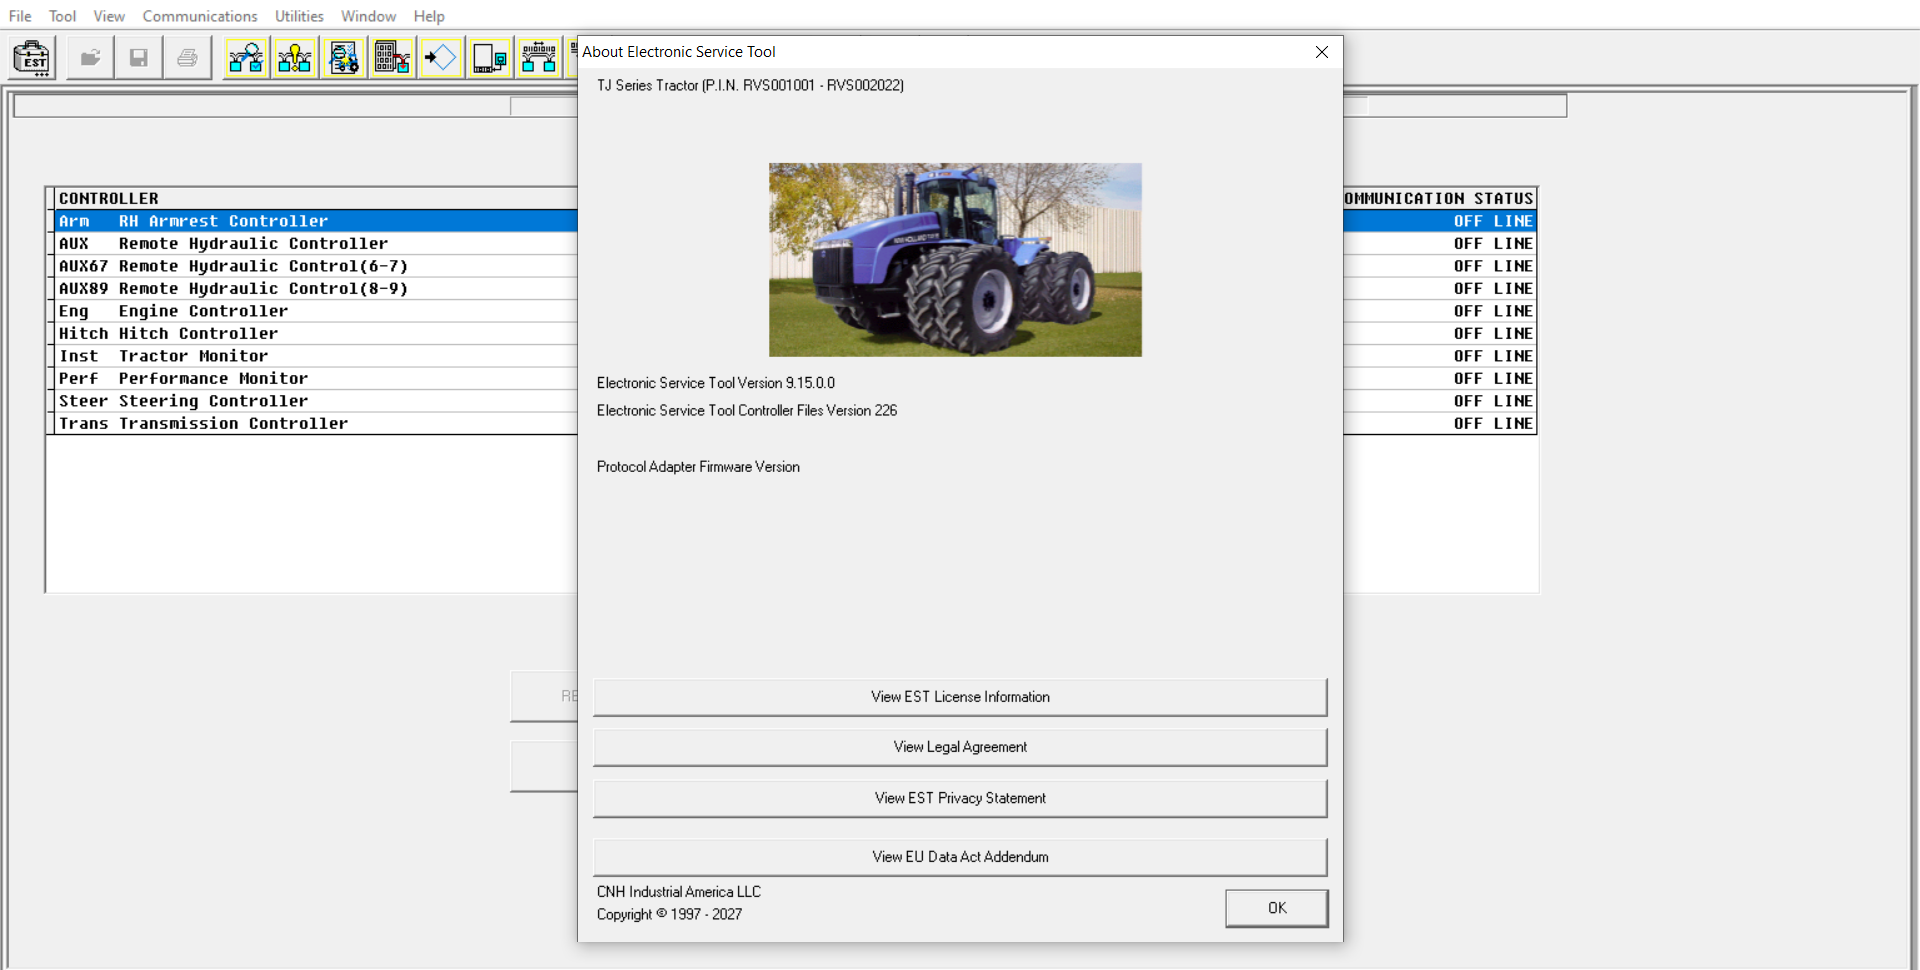This screenshot has height=970, width=1920.
Task: Confirm the About dialog with OK
Action: [x=1277, y=908]
